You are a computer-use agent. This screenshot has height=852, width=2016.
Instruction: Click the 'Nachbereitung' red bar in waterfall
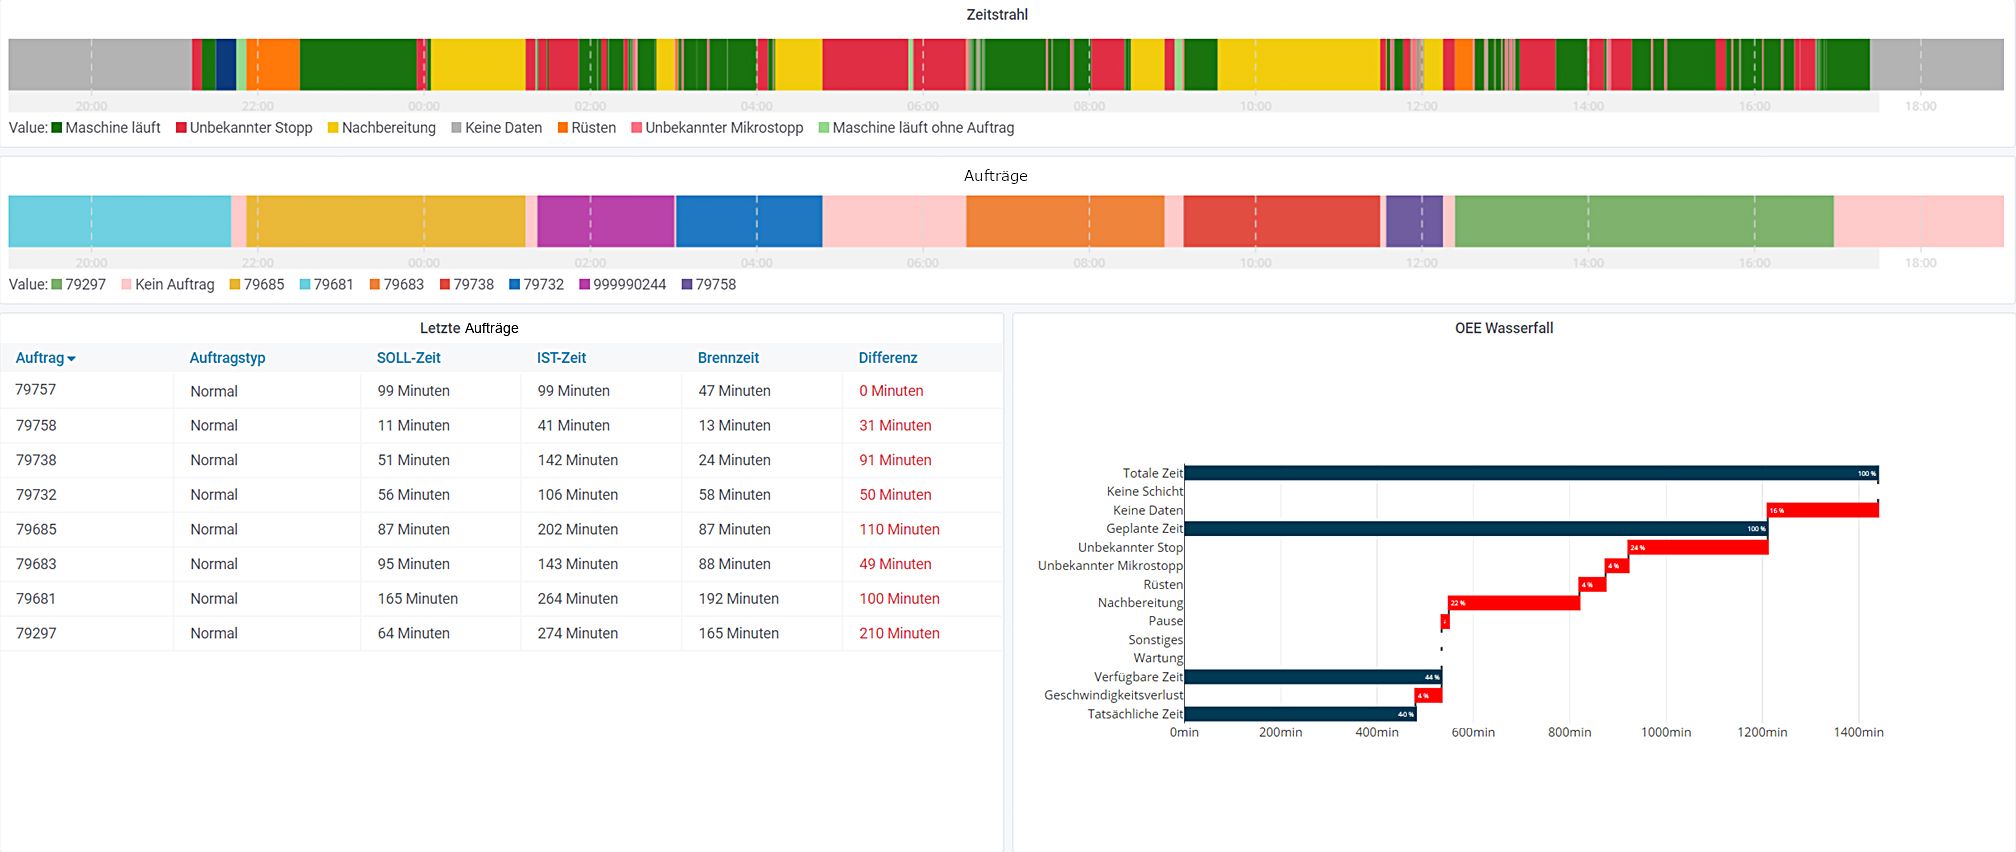point(1513,603)
